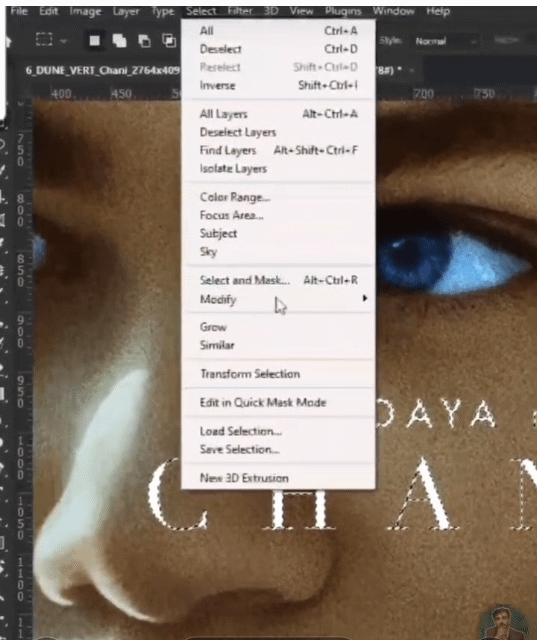Open the Filter menu in menu bar

click(x=240, y=11)
